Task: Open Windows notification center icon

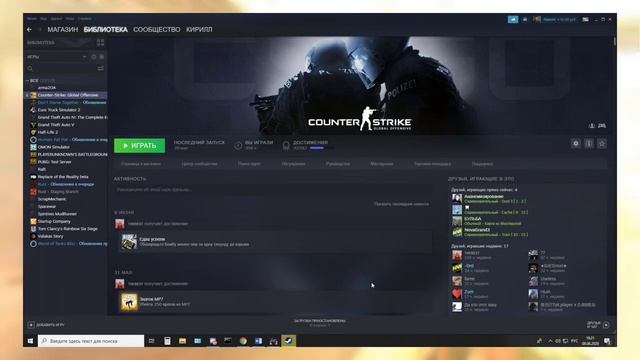Action: tap(607, 341)
